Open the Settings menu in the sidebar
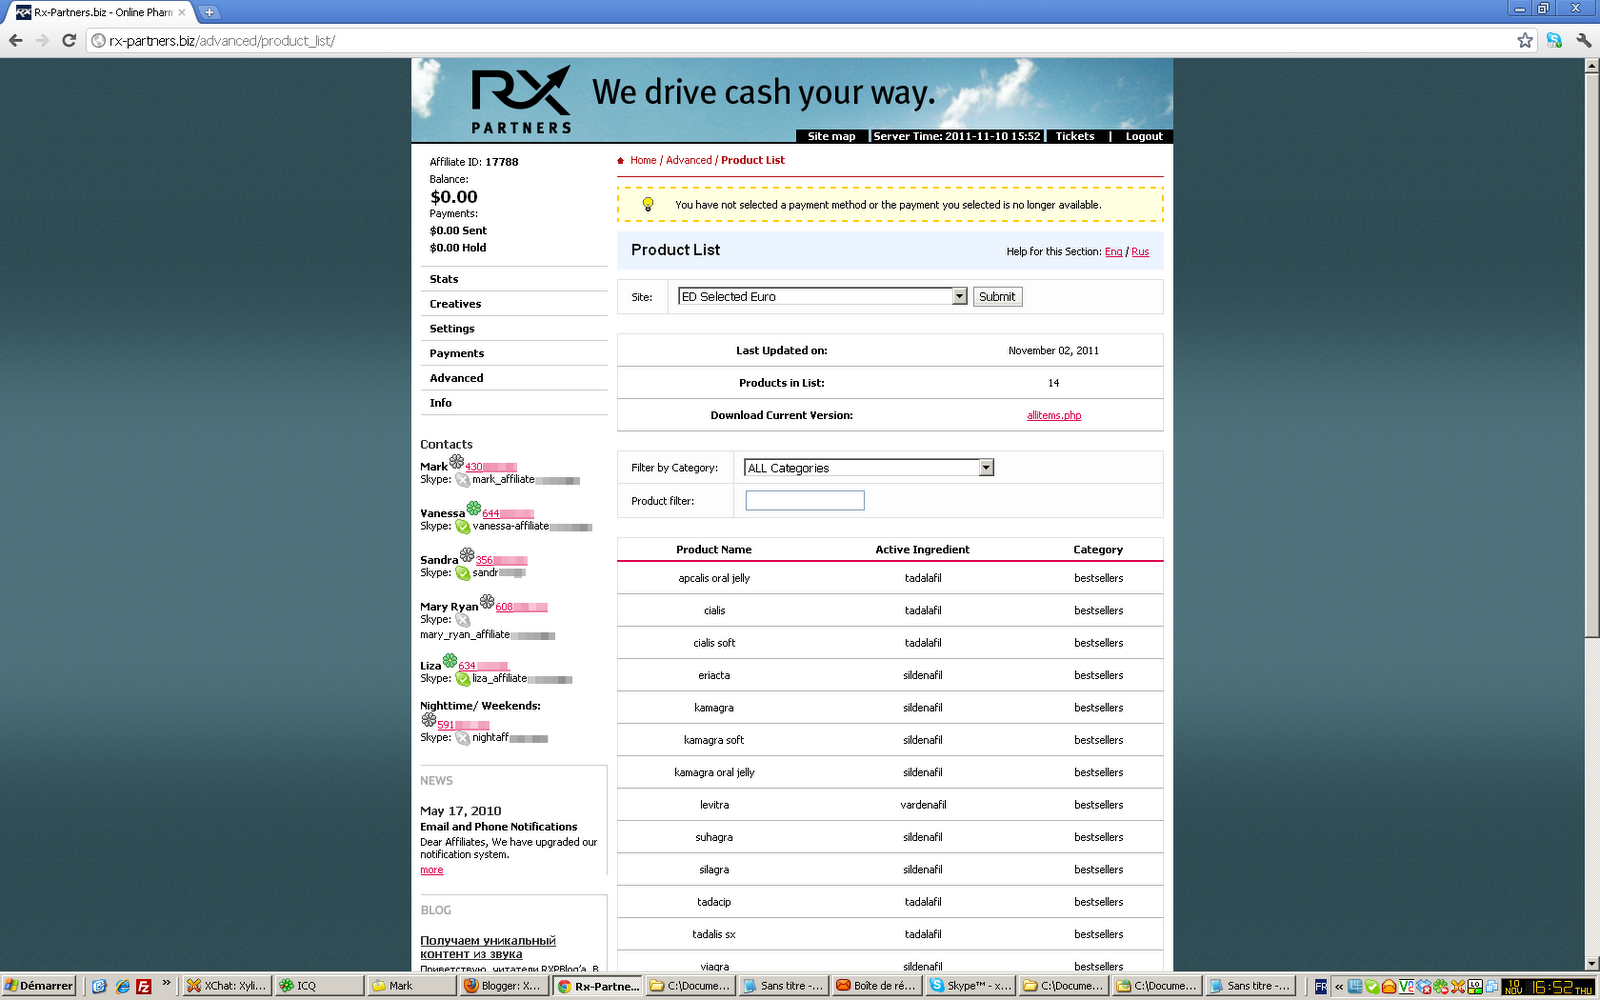Screen dimensions: 1600x1000 [452, 329]
